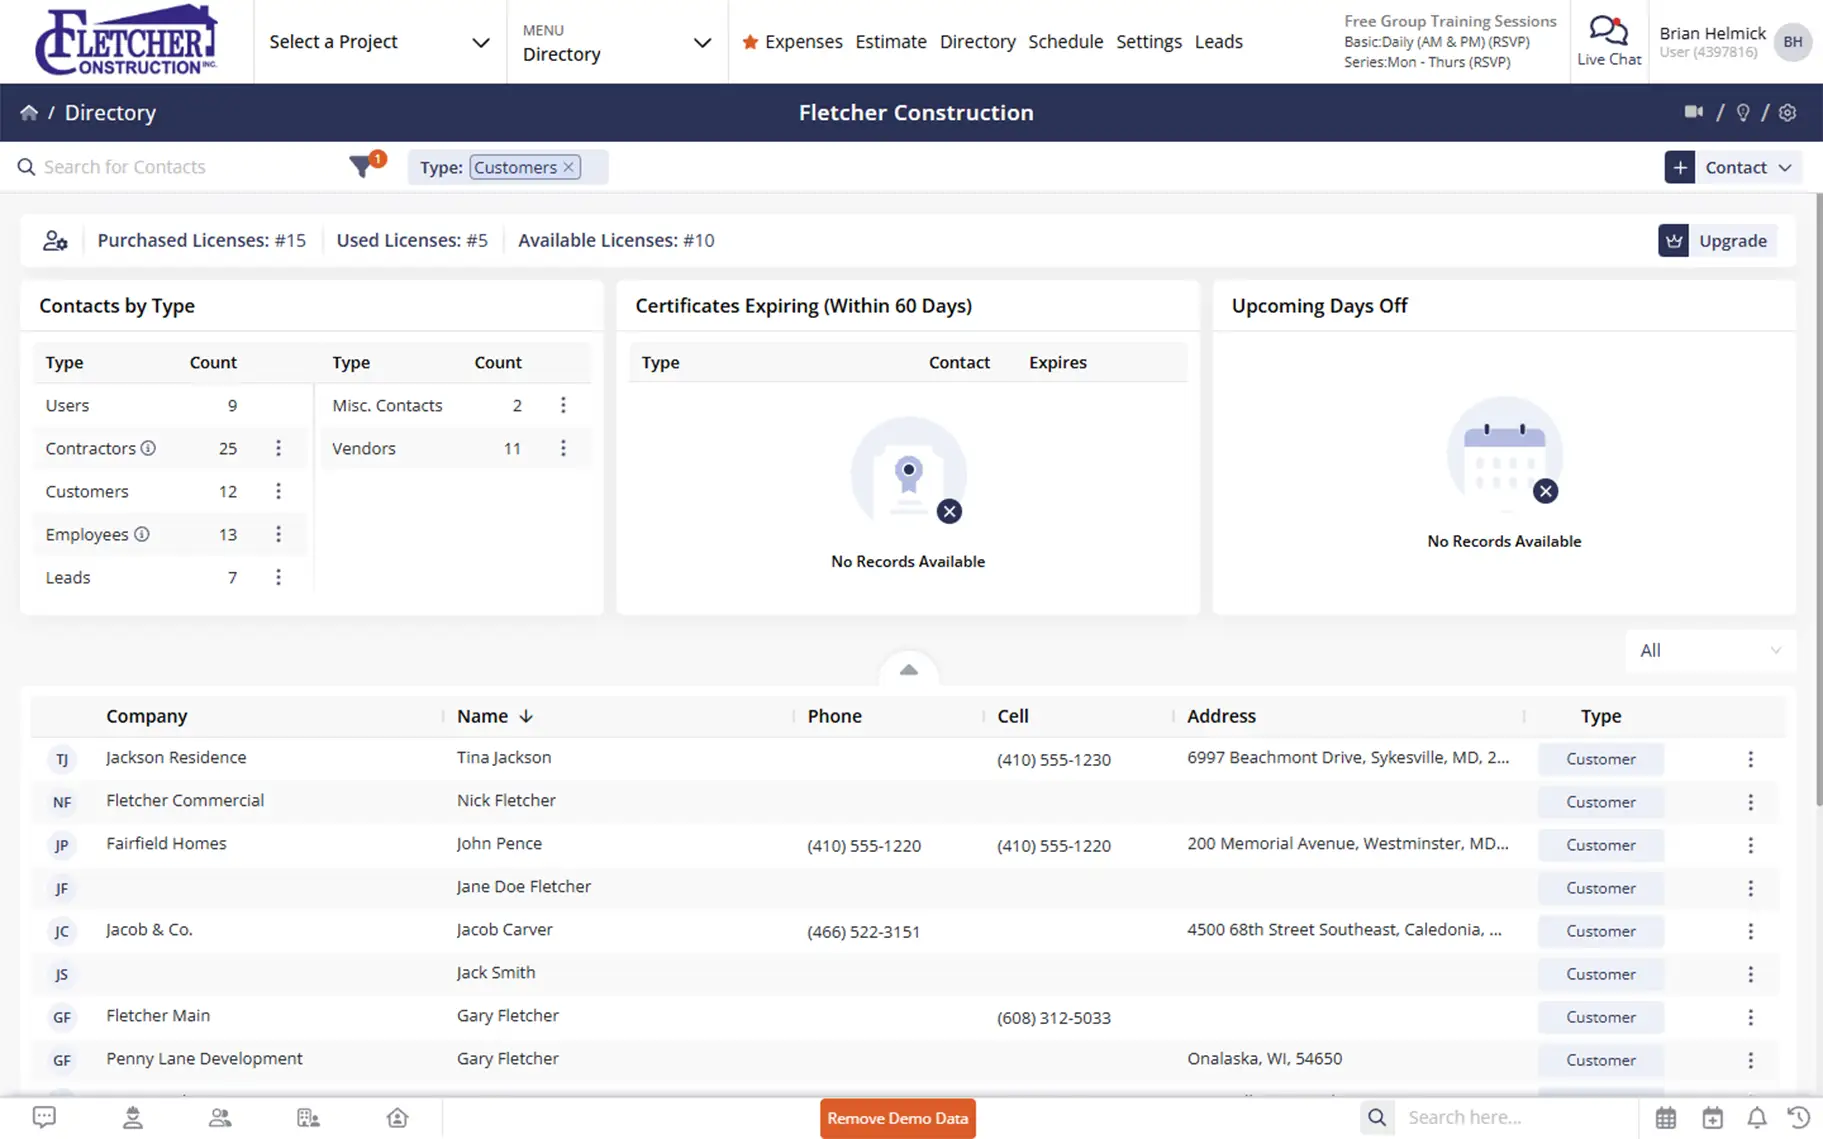1823x1139 pixels.
Task: Remove the Customers type filter chip
Action: pyautogui.click(x=568, y=167)
